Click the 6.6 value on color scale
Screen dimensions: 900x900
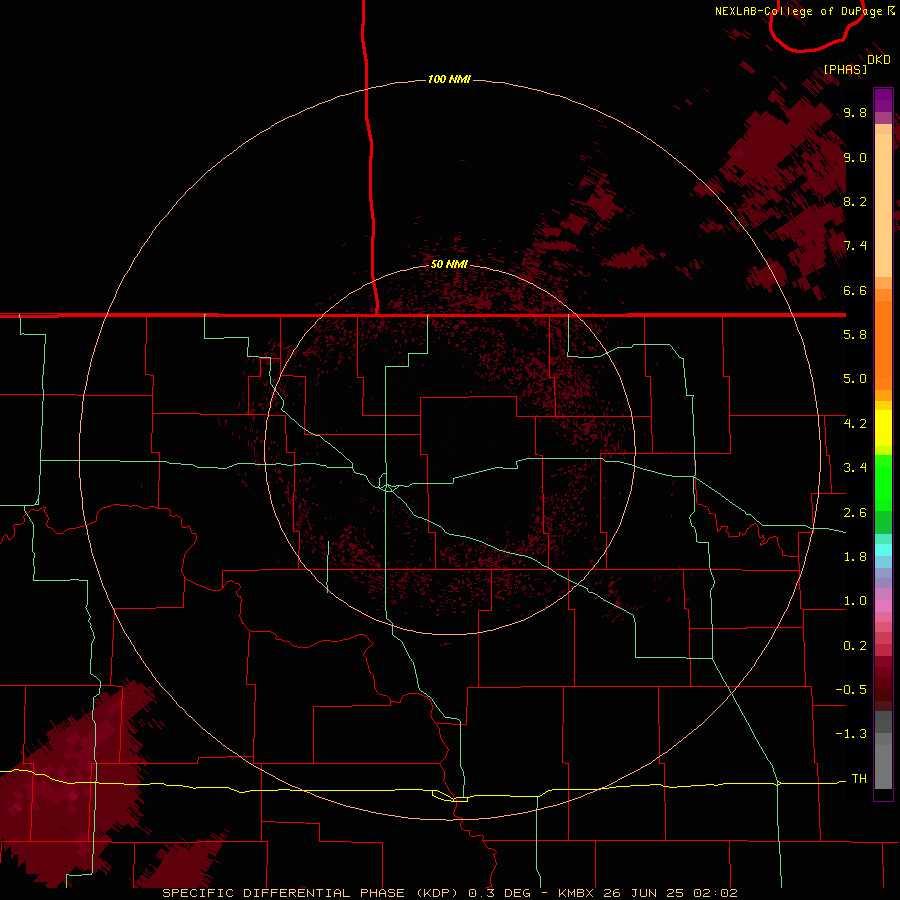tap(855, 290)
